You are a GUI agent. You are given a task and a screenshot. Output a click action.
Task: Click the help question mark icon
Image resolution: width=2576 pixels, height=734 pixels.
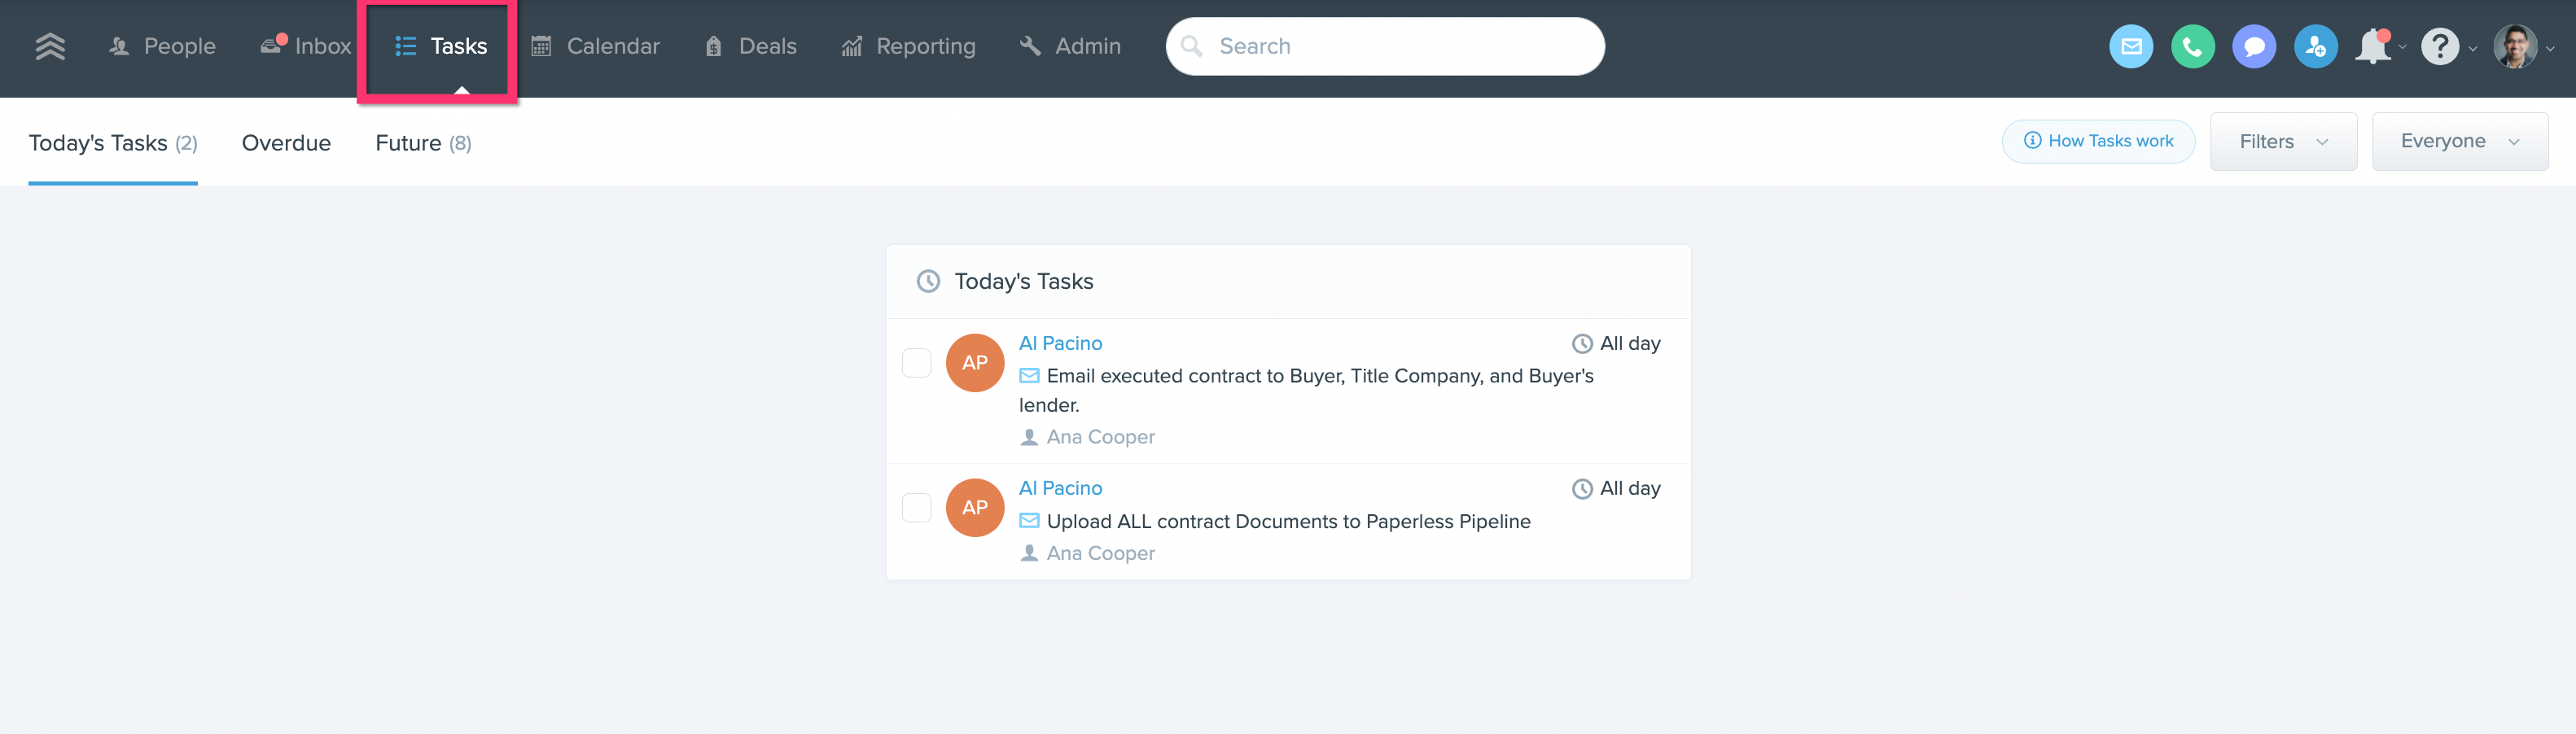tap(2440, 46)
